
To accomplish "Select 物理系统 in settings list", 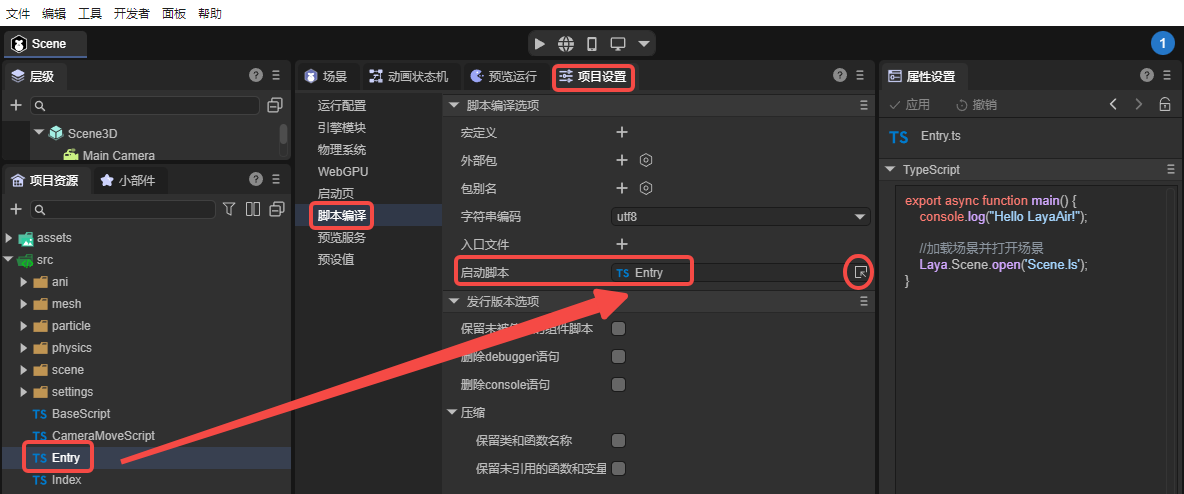I will pyautogui.click(x=342, y=150).
